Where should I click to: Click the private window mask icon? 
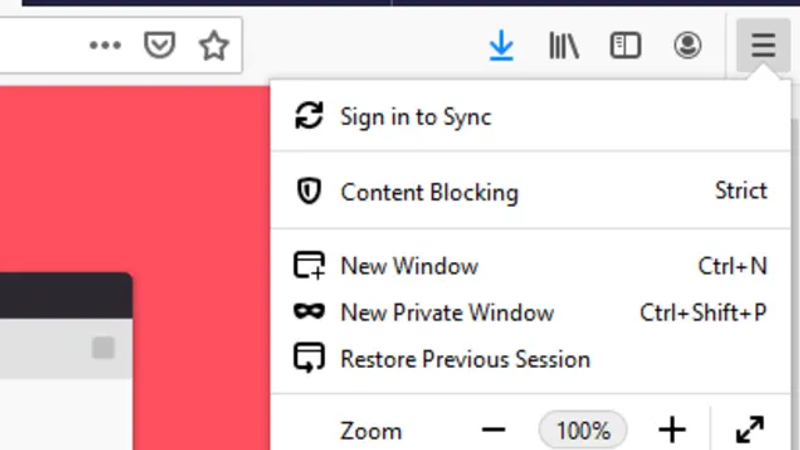(309, 312)
